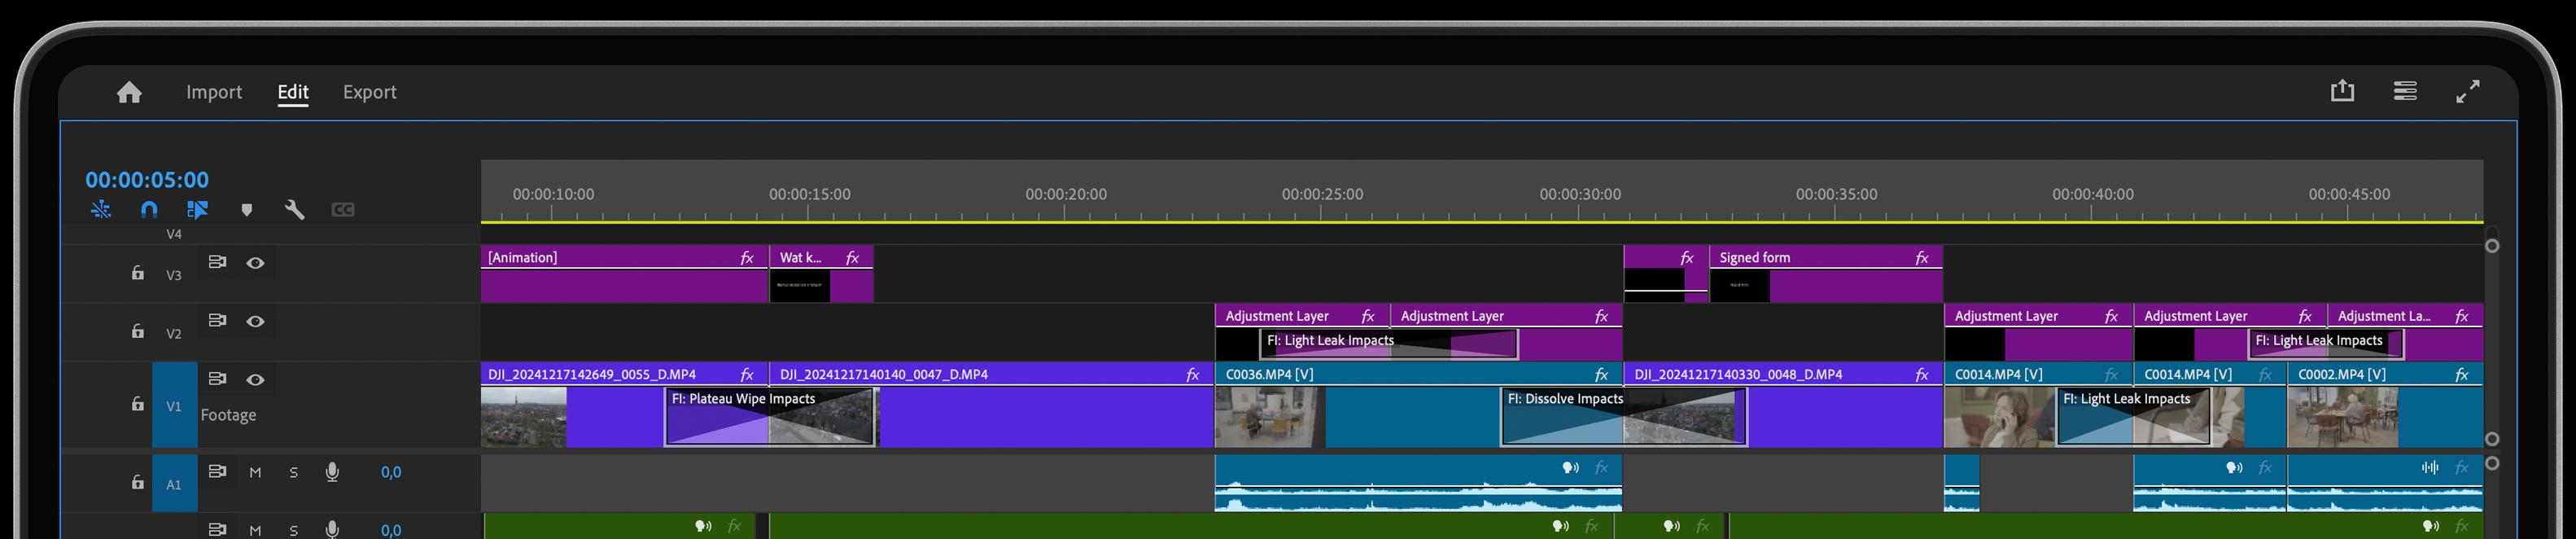Click the Captions CC icon

[x=342, y=210]
